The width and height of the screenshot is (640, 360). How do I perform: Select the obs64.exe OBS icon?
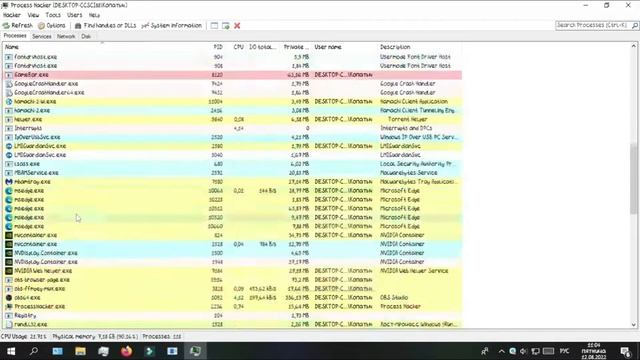(x=9, y=298)
